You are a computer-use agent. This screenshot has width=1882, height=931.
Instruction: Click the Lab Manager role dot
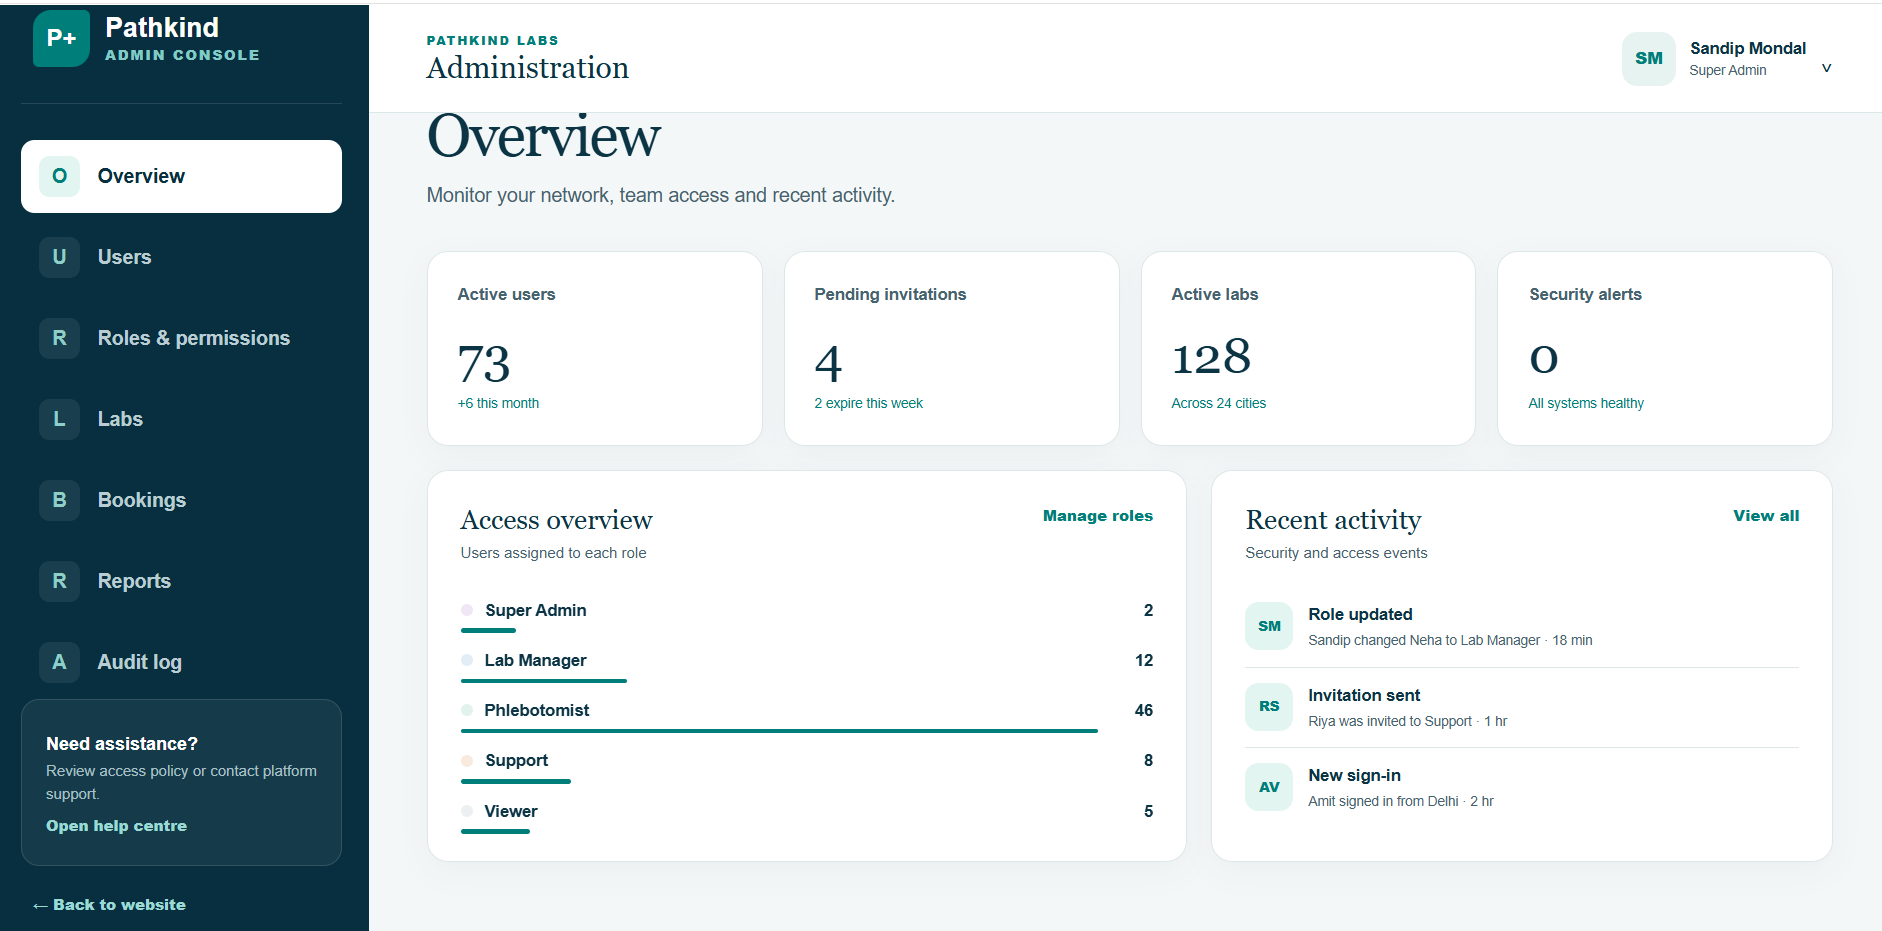point(467,660)
